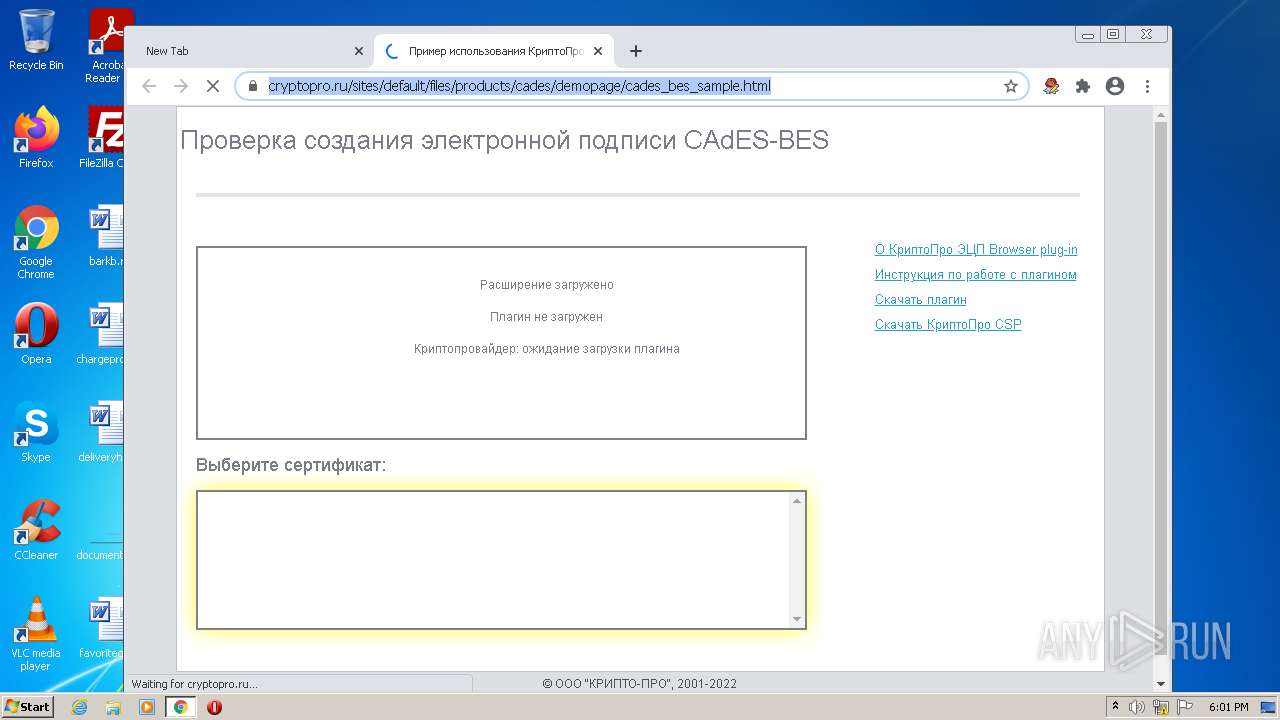
Task: Open the CryptoPro extension icon in toolbar
Action: pos(1051,86)
